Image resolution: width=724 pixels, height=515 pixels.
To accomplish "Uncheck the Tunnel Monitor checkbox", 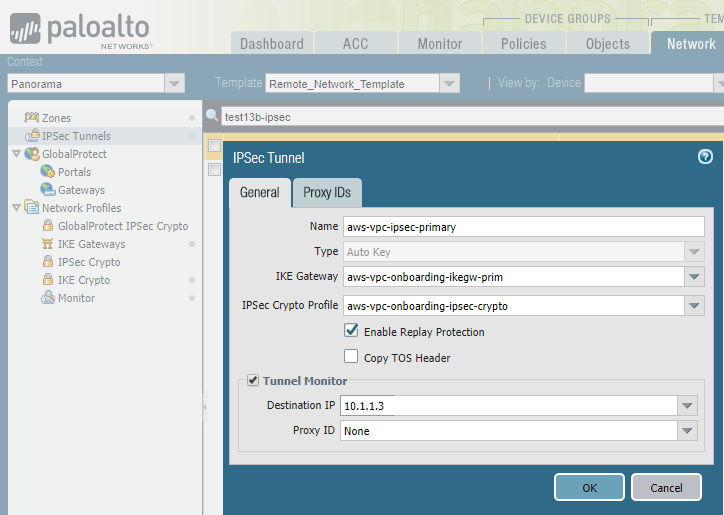I will click(253, 380).
